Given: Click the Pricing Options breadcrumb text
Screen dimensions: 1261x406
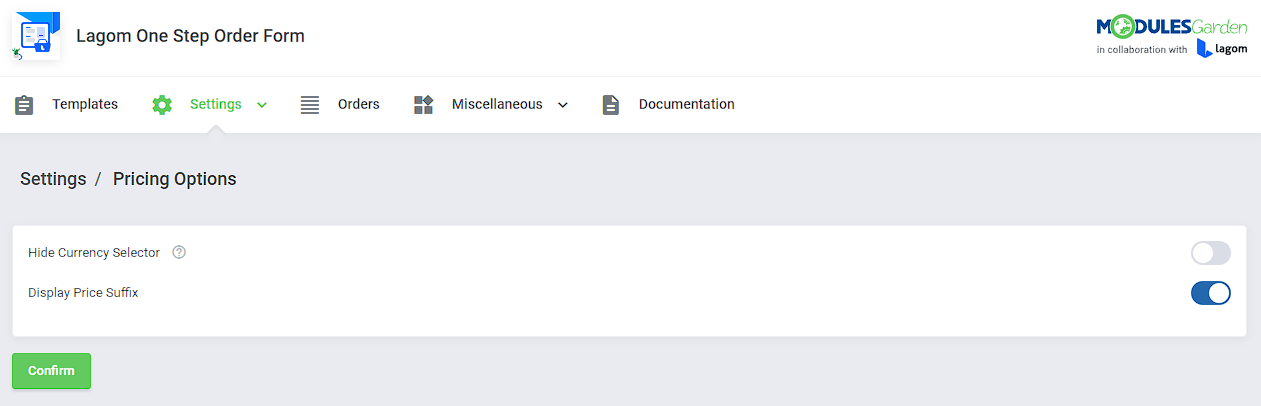Looking at the screenshot, I should pyautogui.click(x=175, y=179).
